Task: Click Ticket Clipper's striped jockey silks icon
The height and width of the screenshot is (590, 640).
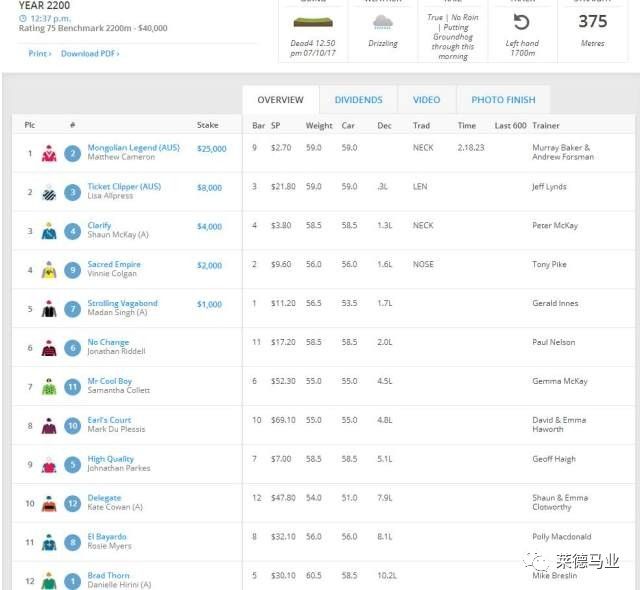Action: [48, 192]
